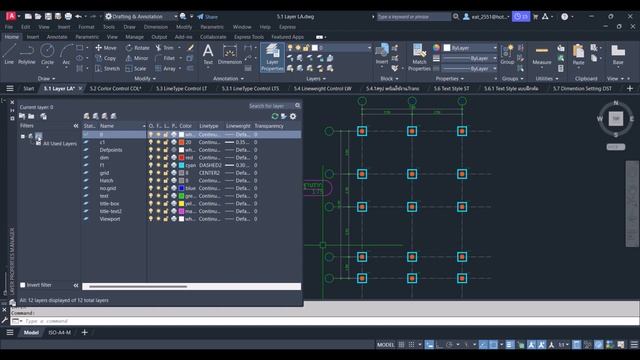Open the Drafting & Annotation workspace dropdown
The width and height of the screenshot is (640, 360).
pyautogui.click(x=141, y=16)
